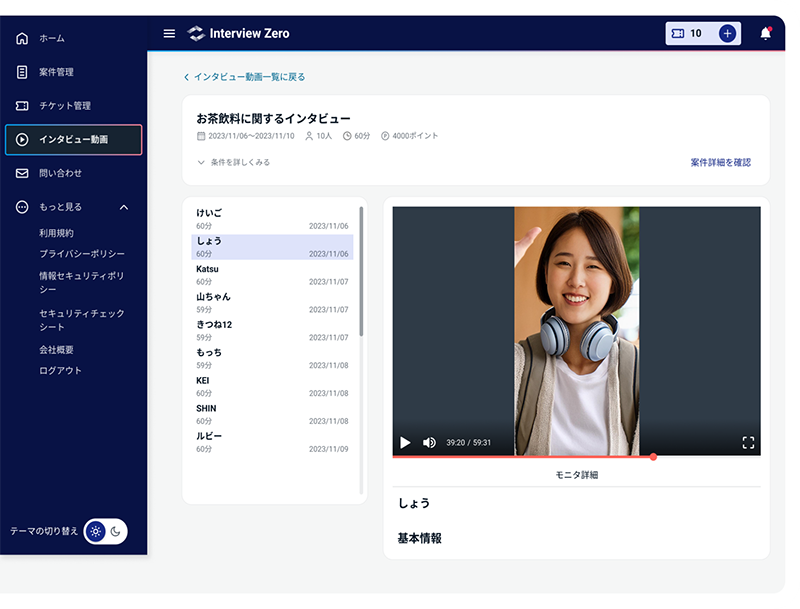
Task: Select けいご interview in list
Action: pos(272,219)
